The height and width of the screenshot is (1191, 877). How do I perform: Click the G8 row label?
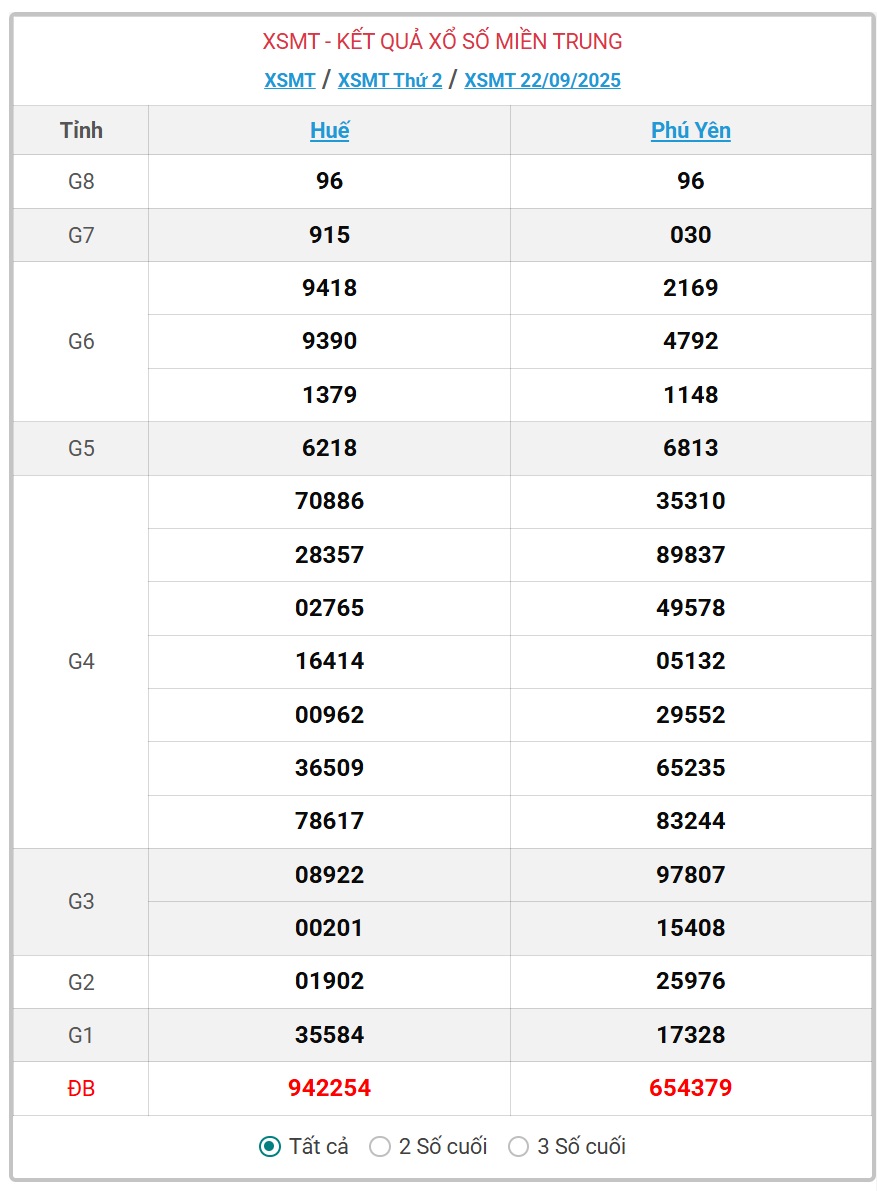coord(81,182)
